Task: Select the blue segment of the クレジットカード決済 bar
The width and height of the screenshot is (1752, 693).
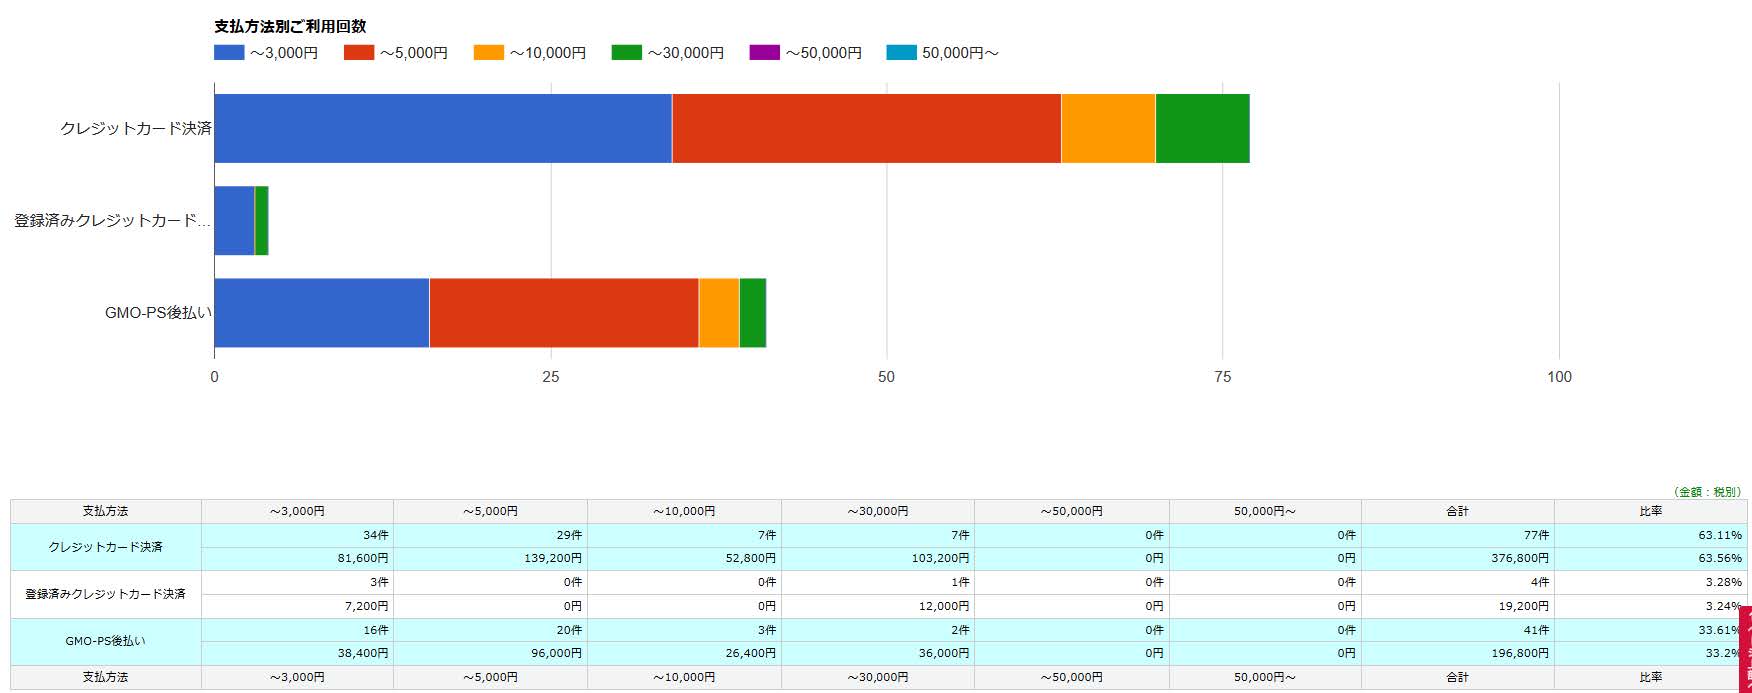Action: 443,129
